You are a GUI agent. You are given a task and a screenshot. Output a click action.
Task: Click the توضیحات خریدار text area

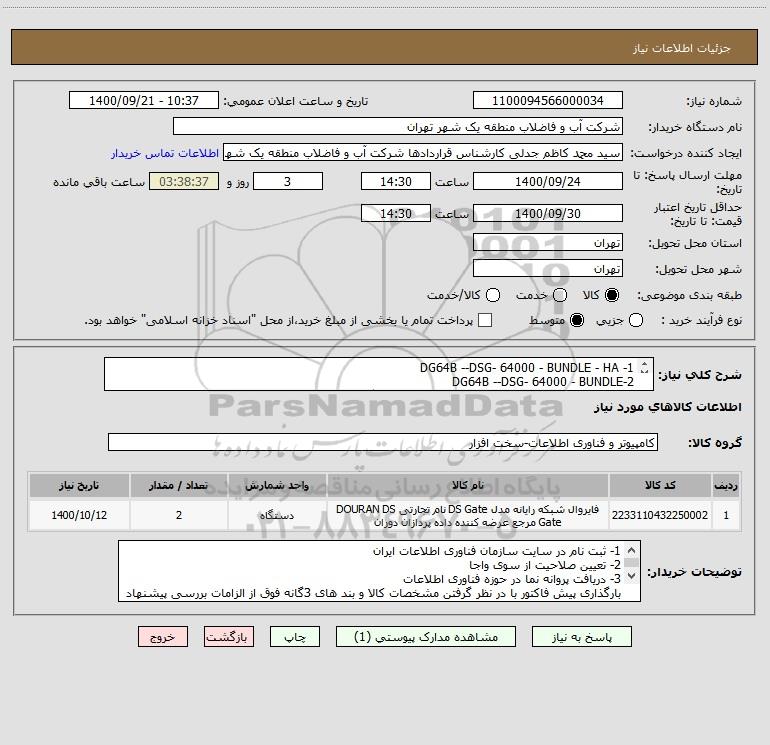coord(379,571)
